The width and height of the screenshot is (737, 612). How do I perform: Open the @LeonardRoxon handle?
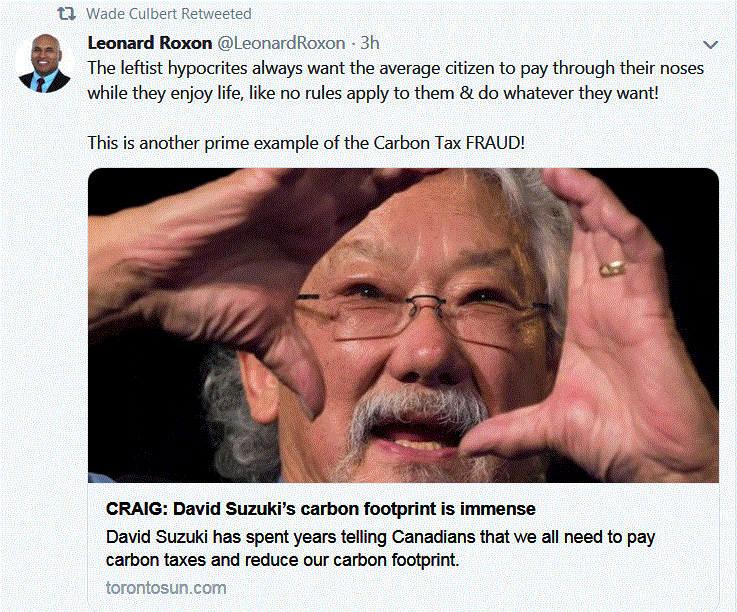281,43
